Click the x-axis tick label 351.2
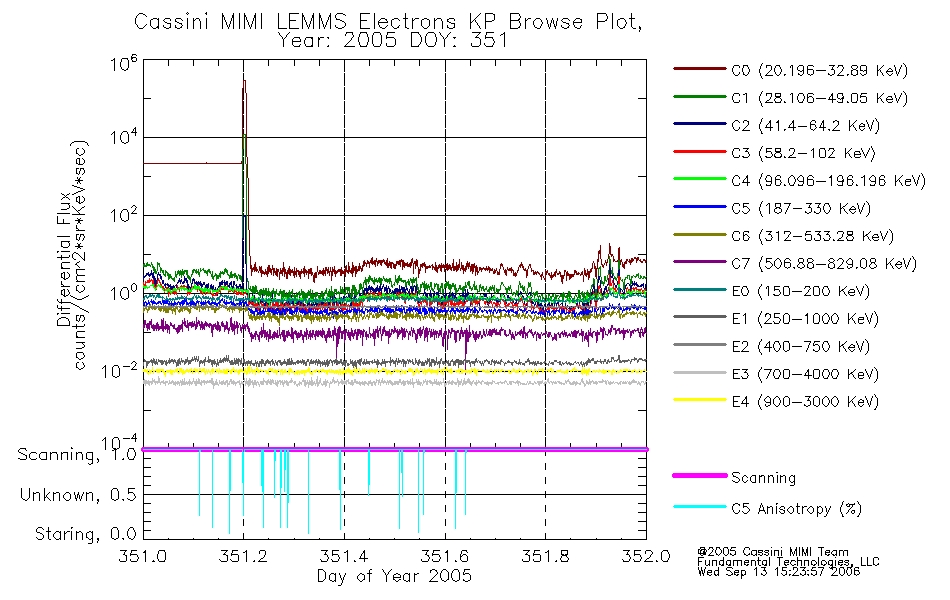 [x=244, y=556]
